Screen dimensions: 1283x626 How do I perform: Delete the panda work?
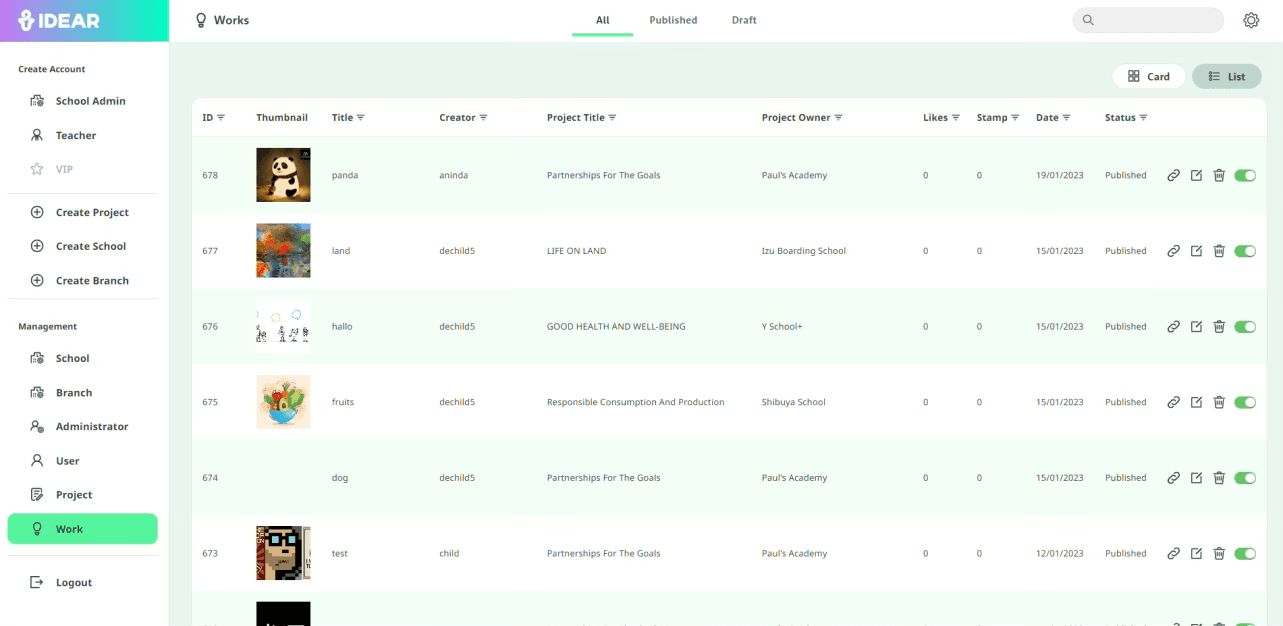[x=1219, y=175]
